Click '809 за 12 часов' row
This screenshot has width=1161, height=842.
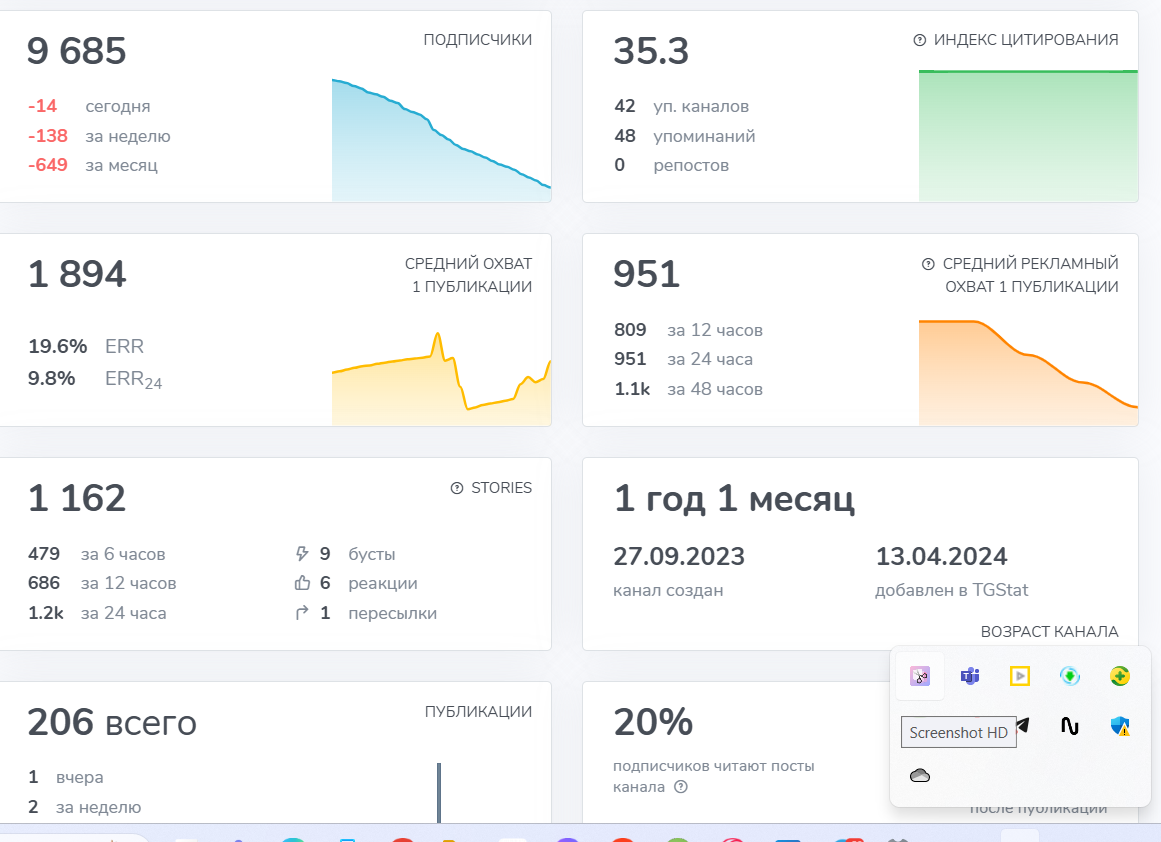689,330
